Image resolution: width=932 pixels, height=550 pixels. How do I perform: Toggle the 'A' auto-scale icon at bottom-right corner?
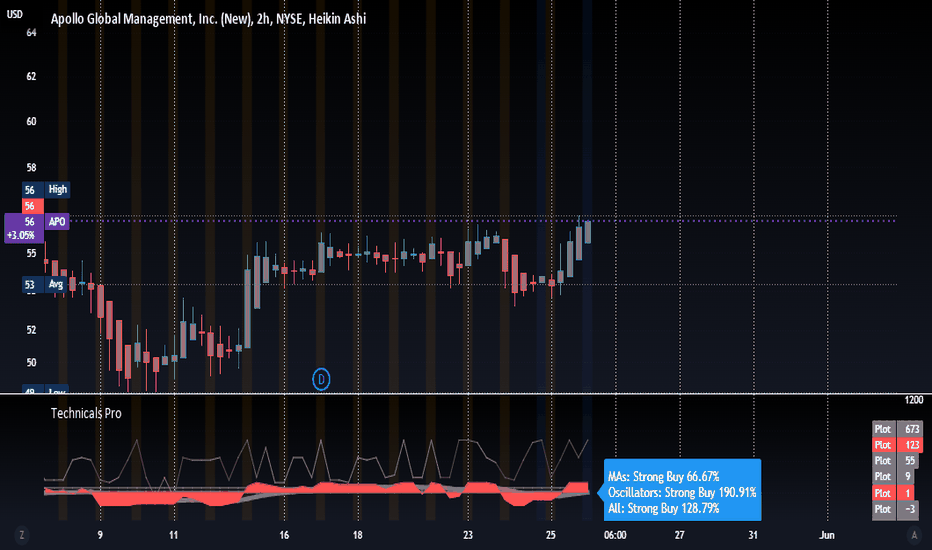point(914,535)
